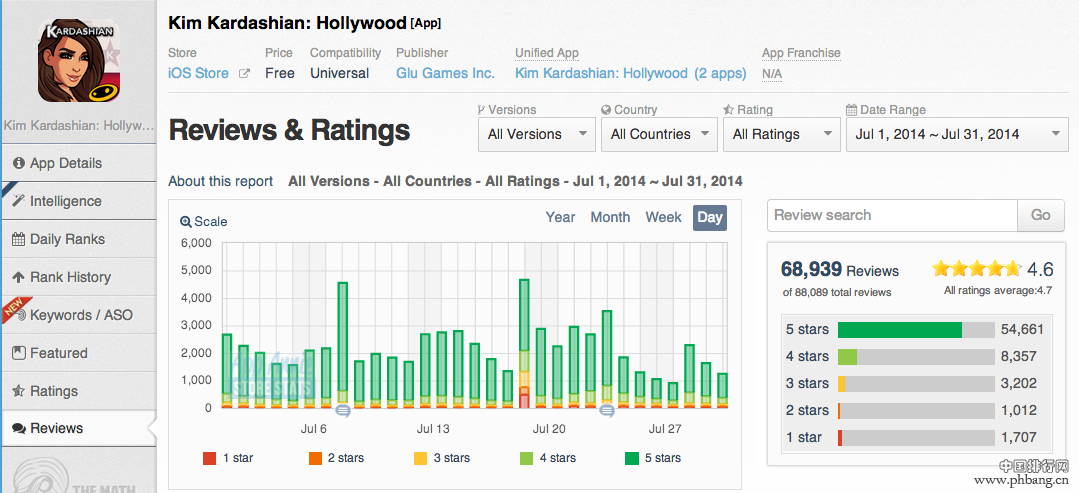
Task: Switch chart to Month view
Action: [610, 217]
